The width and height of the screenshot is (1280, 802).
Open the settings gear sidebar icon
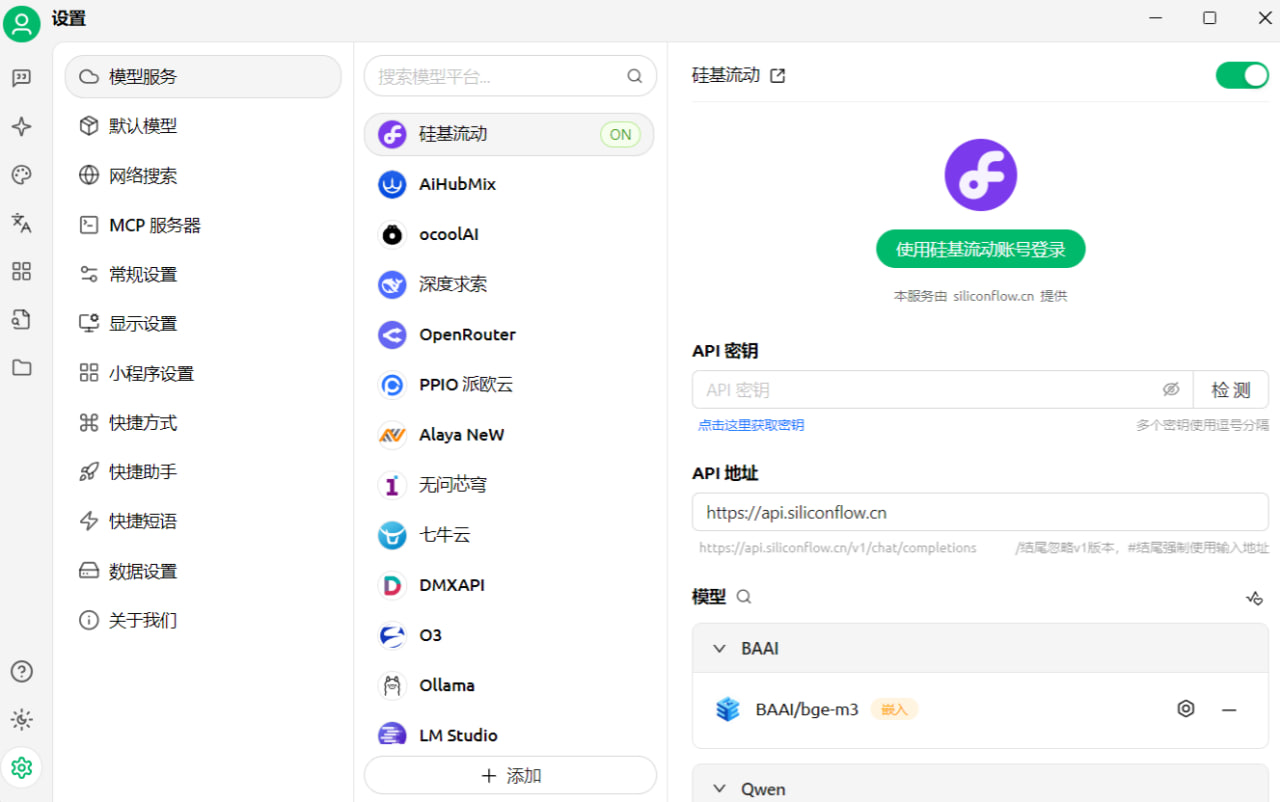tap(21, 768)
